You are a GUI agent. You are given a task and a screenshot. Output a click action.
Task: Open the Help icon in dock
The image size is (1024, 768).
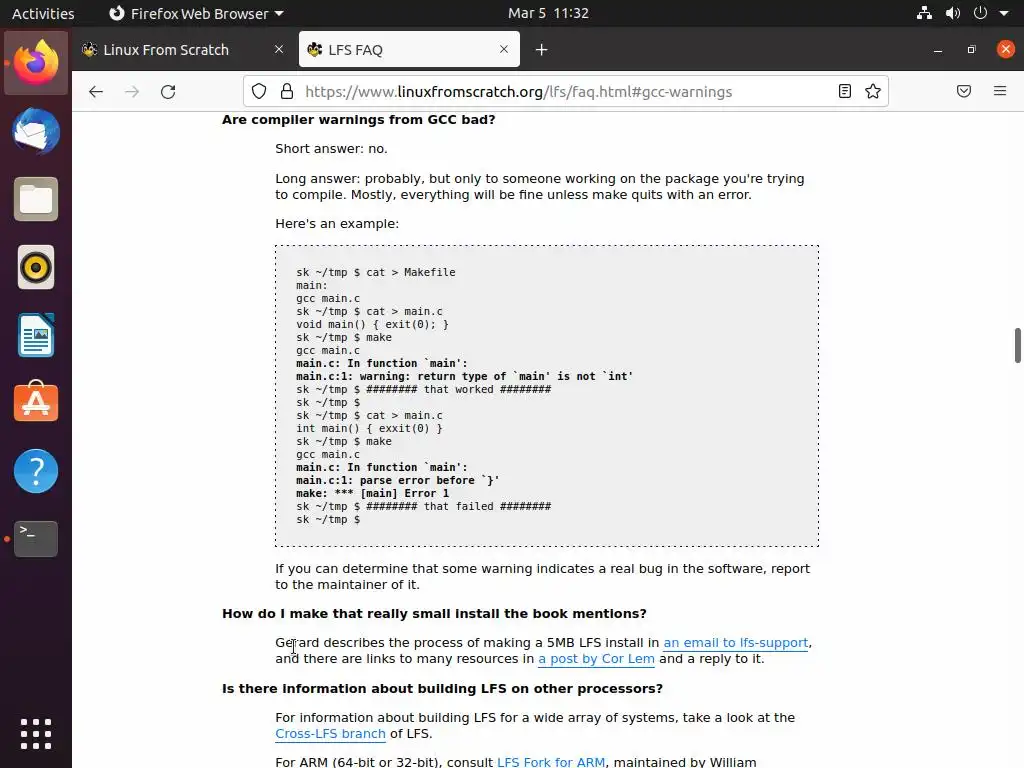[36, 471]
